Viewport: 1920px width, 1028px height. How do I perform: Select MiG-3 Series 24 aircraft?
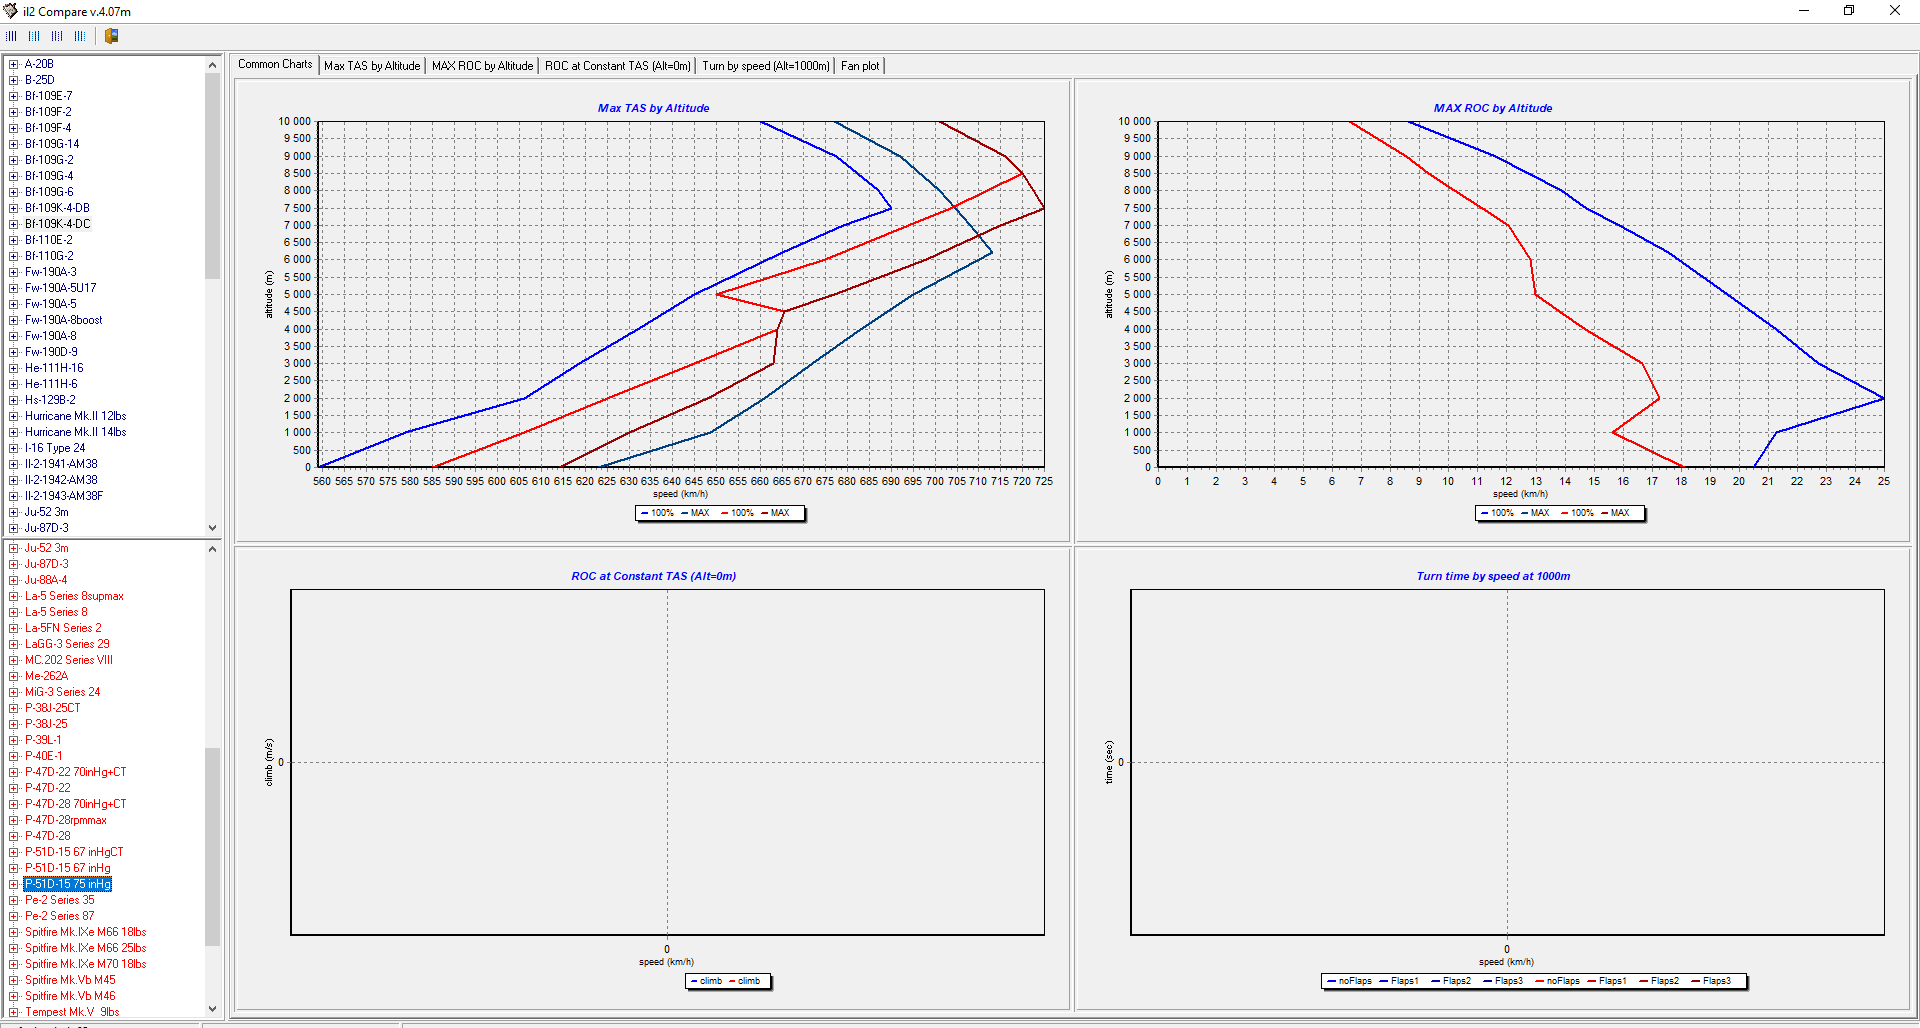63,692
